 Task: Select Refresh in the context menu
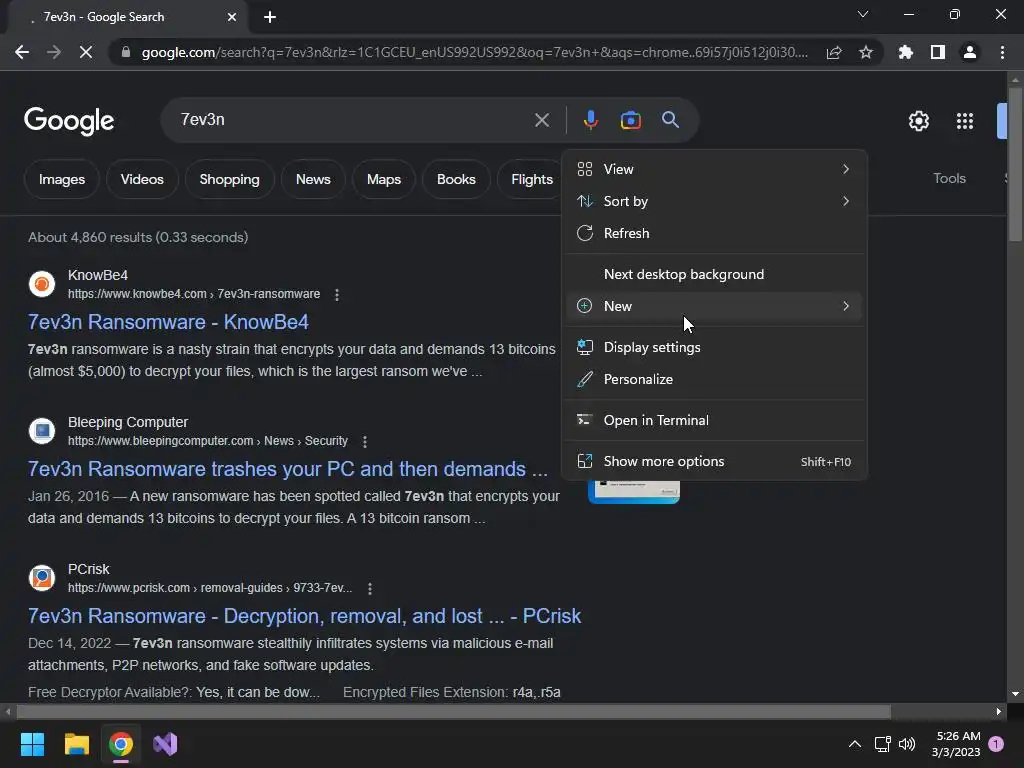click(x=714, y=233)
